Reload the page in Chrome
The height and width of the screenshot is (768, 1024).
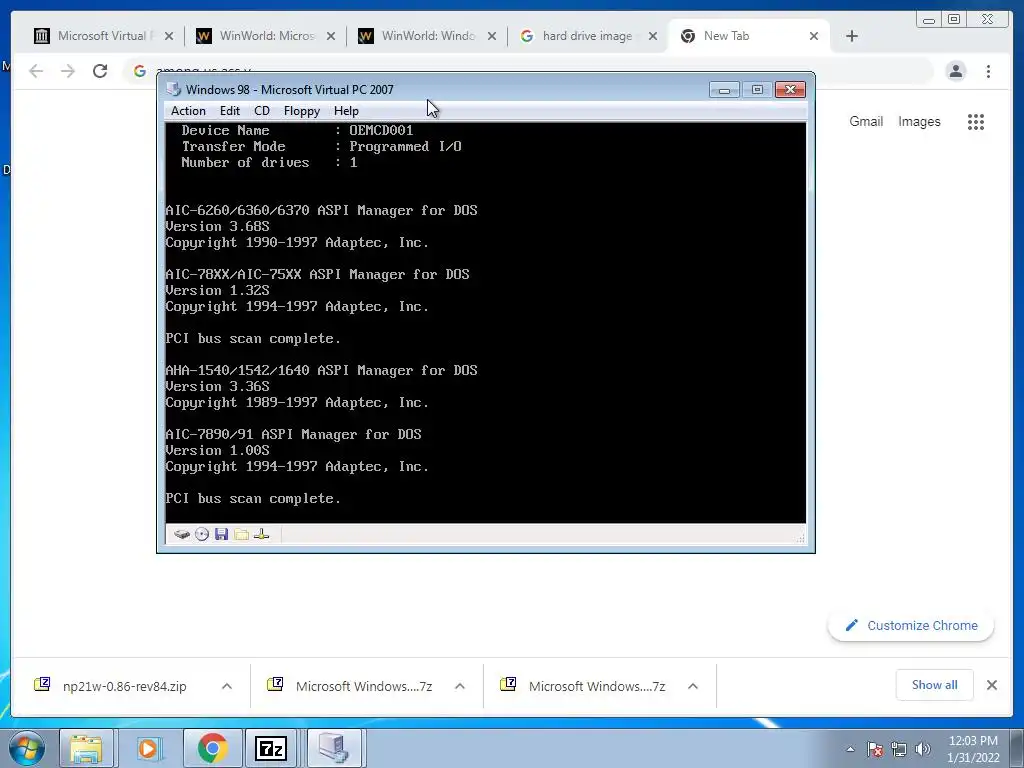click(x=100, y=71)
